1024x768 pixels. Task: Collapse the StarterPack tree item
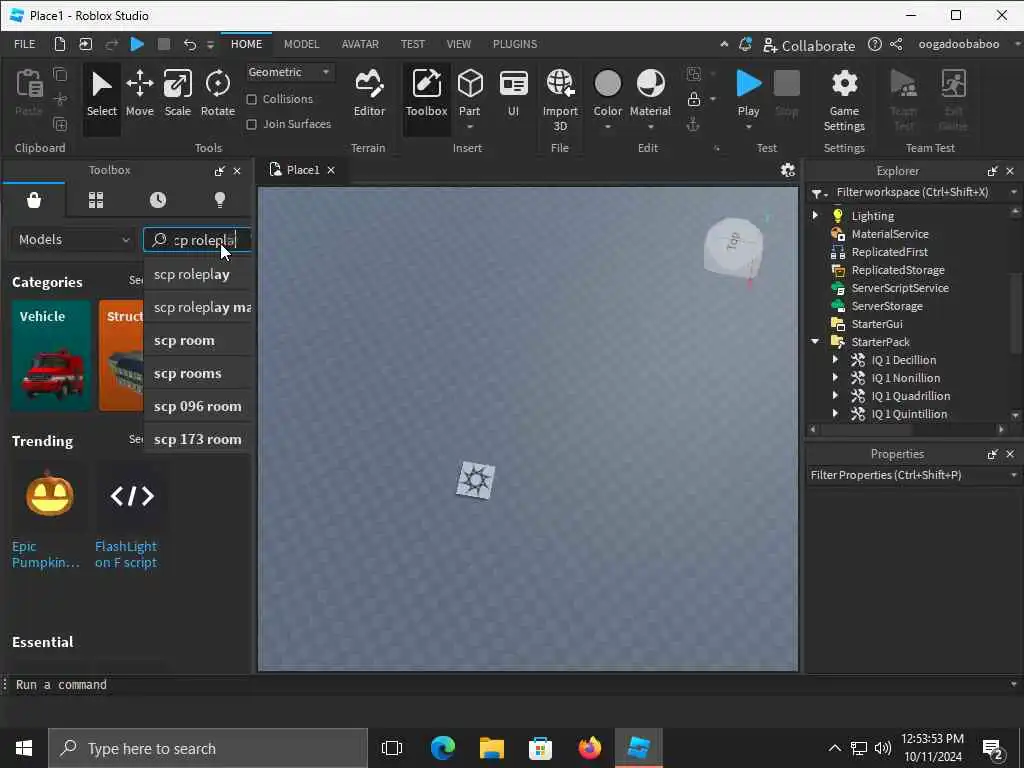point(815,341)
